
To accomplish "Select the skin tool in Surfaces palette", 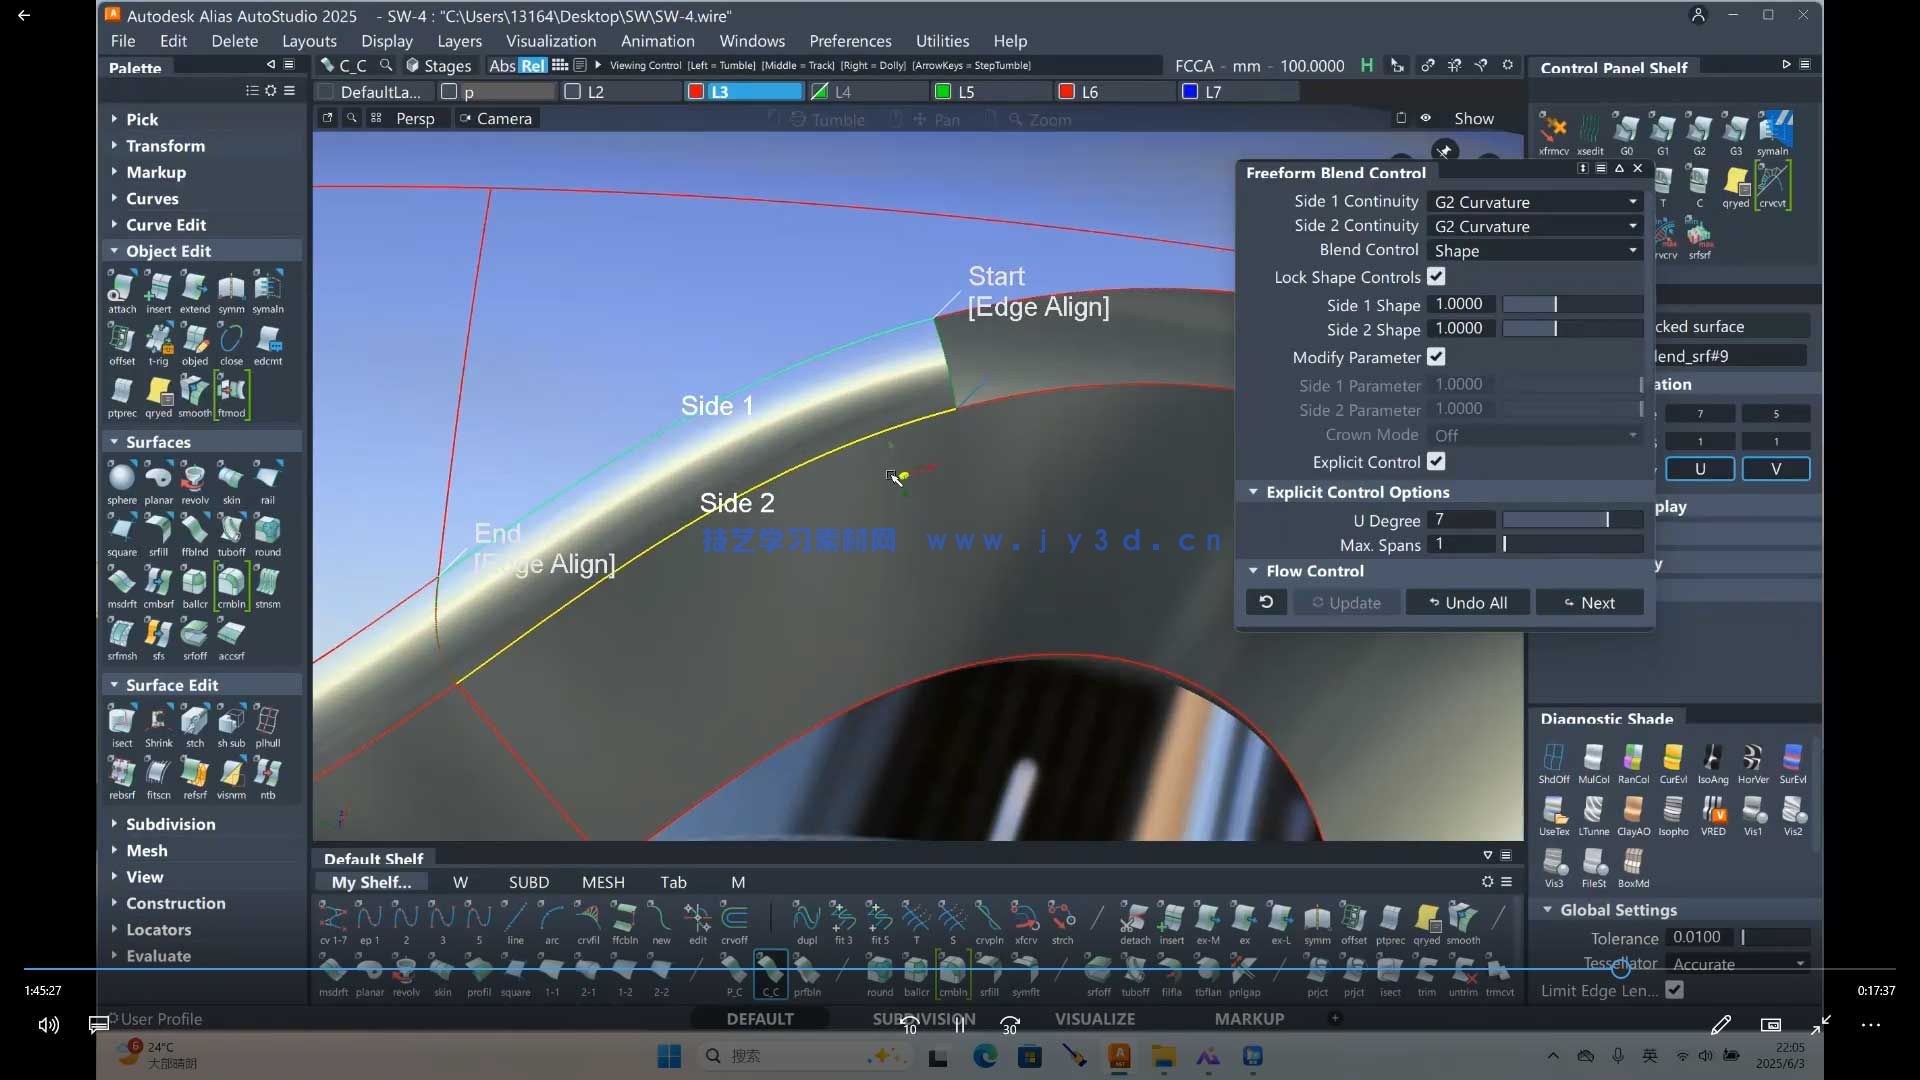I will [231, 478].
